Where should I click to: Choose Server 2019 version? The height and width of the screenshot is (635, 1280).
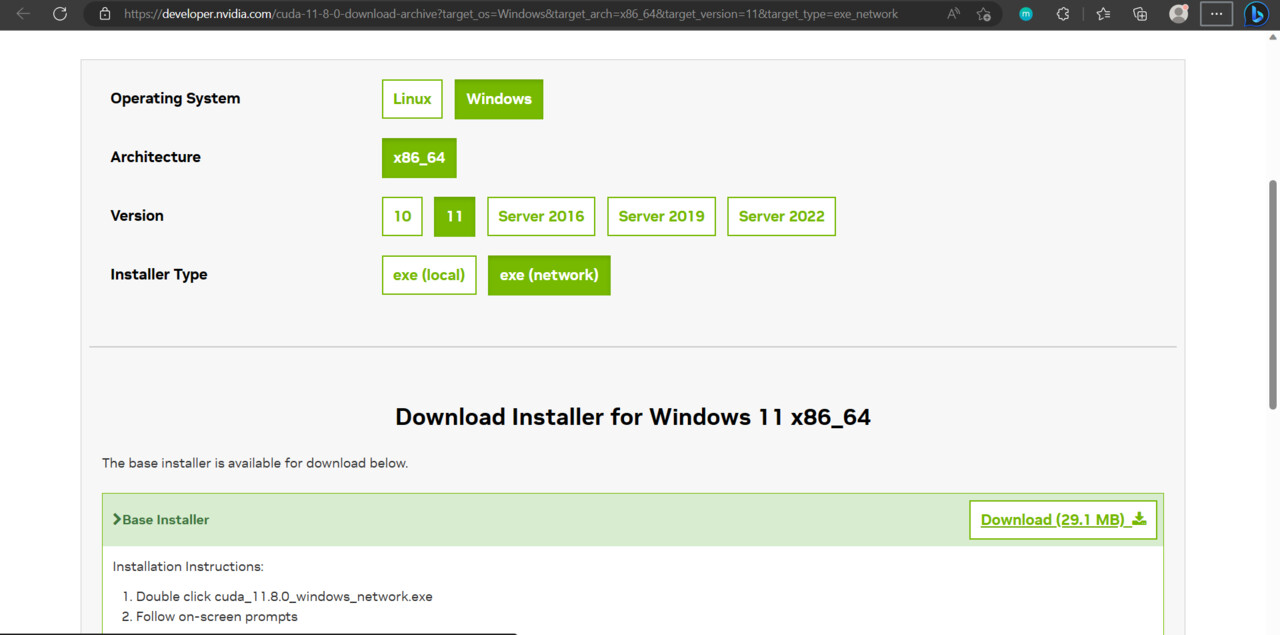coord(661,216)
